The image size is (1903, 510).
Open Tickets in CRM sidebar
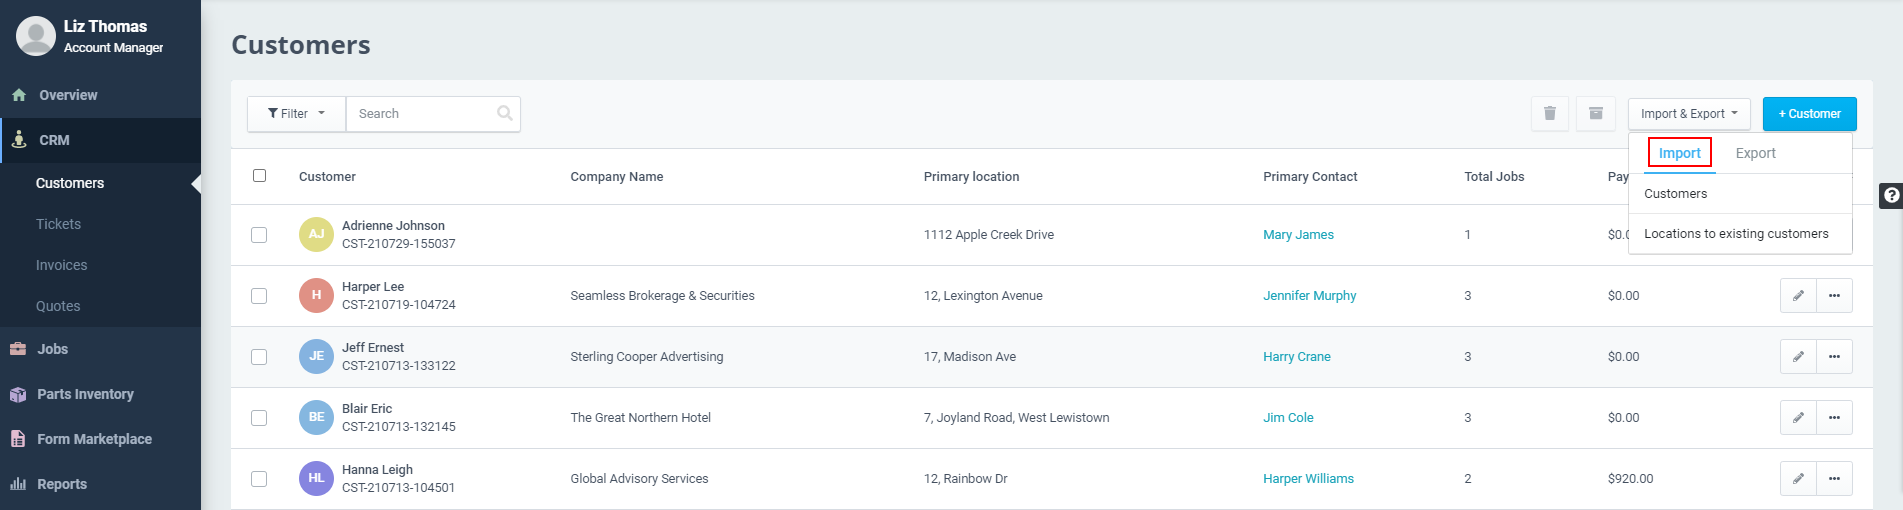(x=58, y=224)
